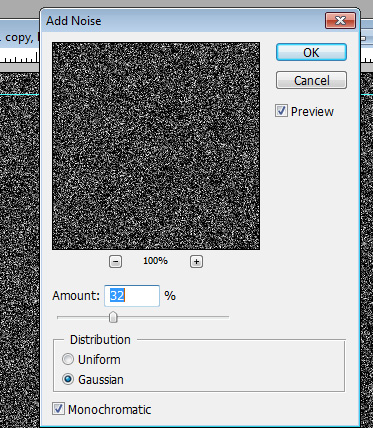
Task: Zoom in the noise preview
Action: [196, 262]
